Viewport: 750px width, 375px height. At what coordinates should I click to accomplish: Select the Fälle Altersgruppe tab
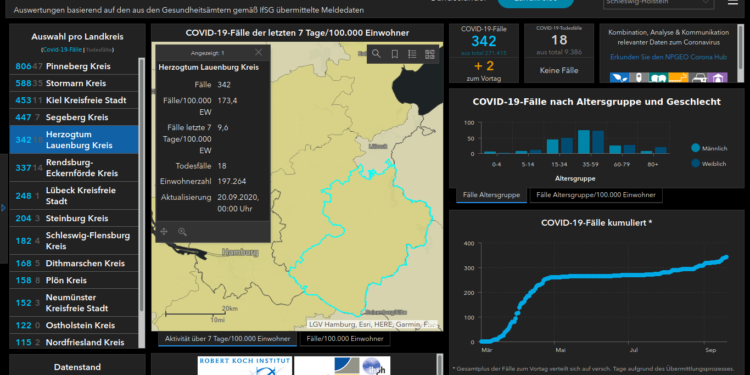[491, 195]
